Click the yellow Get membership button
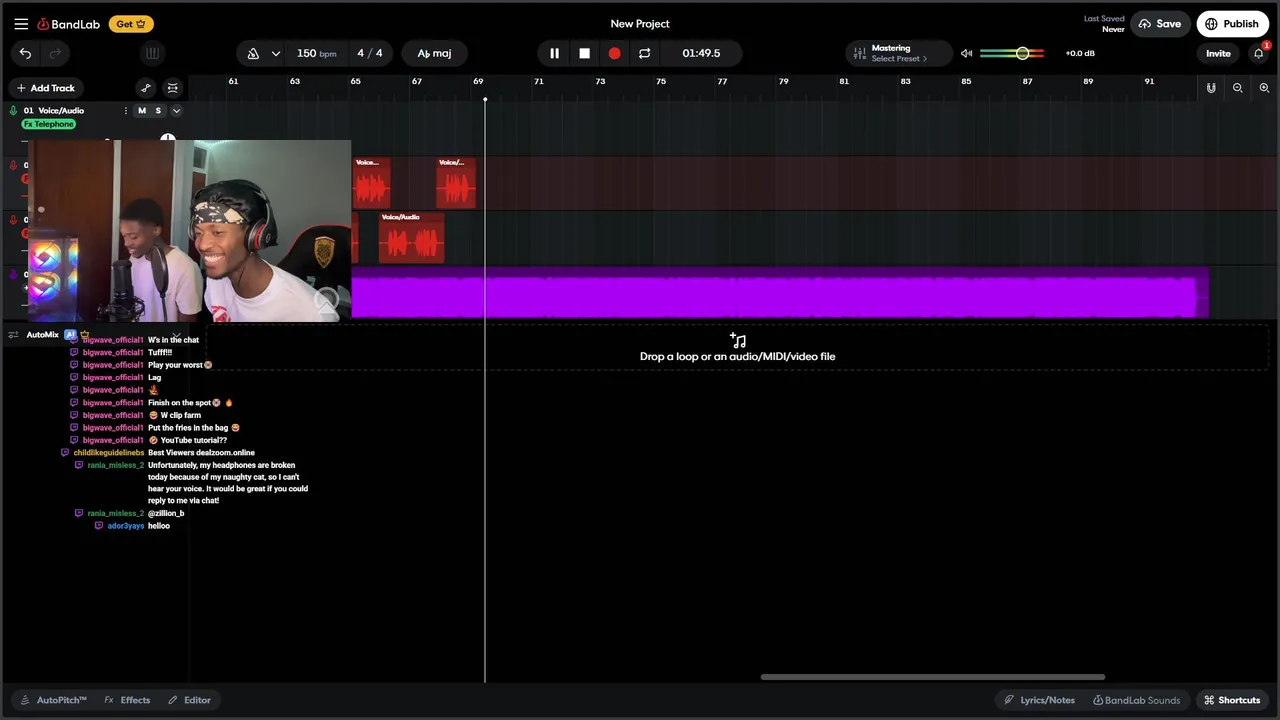Viewport: 1280px width, 720px height. (x=131, y=24)
